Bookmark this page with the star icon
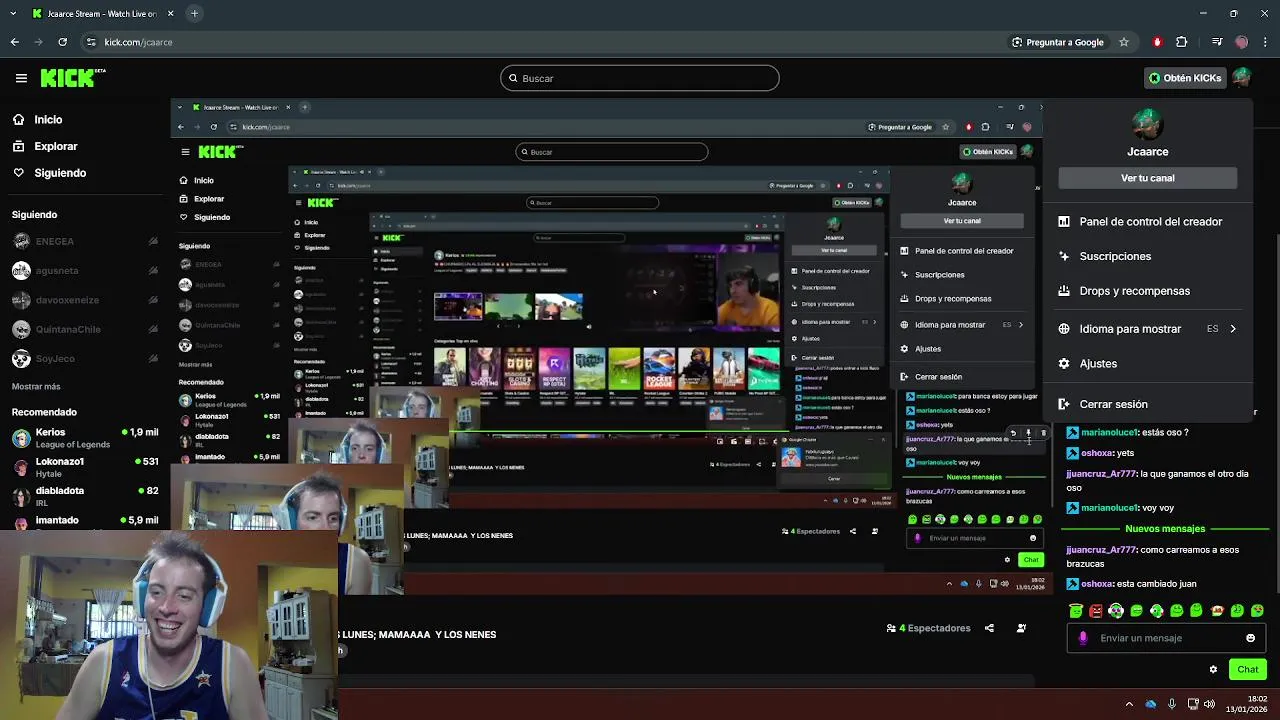The width and height of the screenshot is (1280, 720). tap(1124, 42)
